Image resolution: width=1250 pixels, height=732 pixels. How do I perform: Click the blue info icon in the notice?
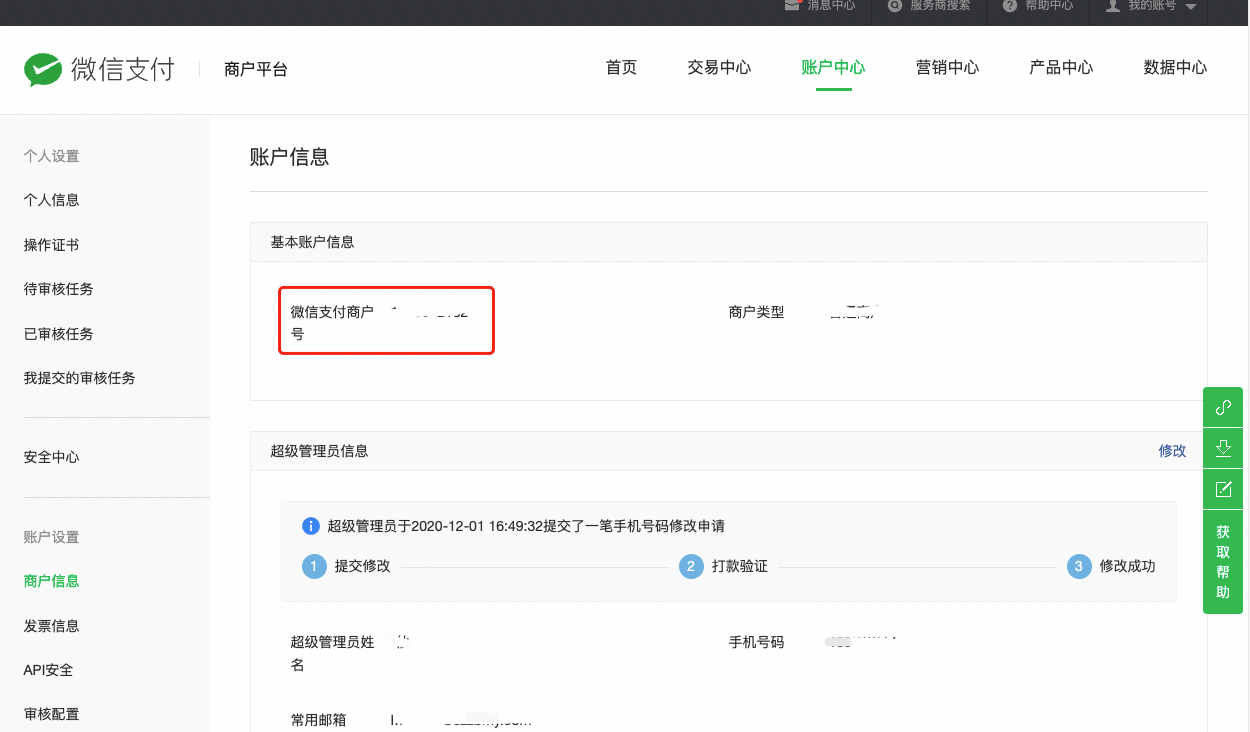coord(310,526)
